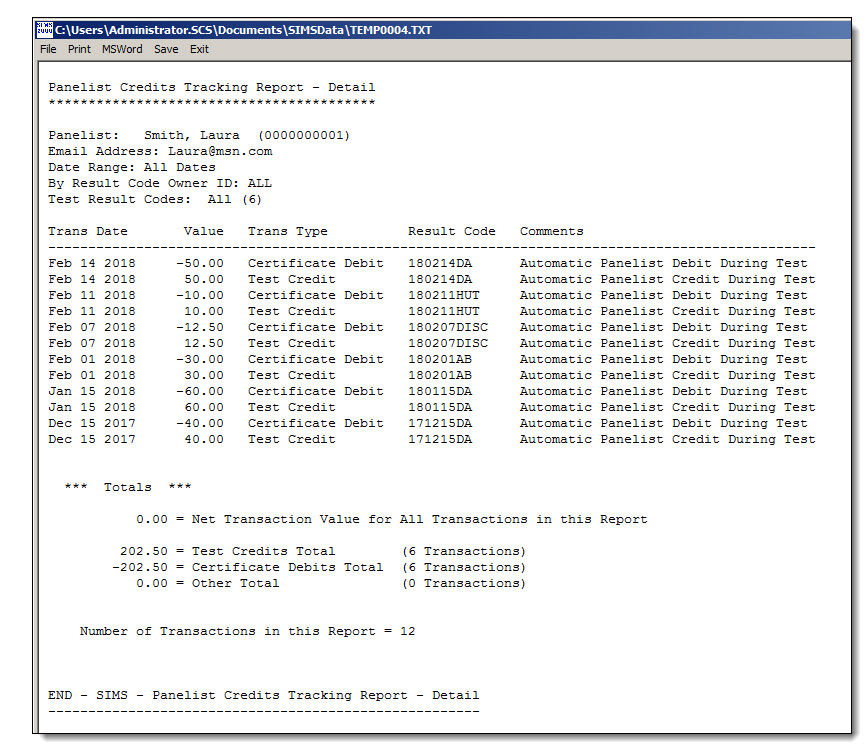
Task: Click the "By Result Code Owner ID: ALL" line
Action: point(160,184)
